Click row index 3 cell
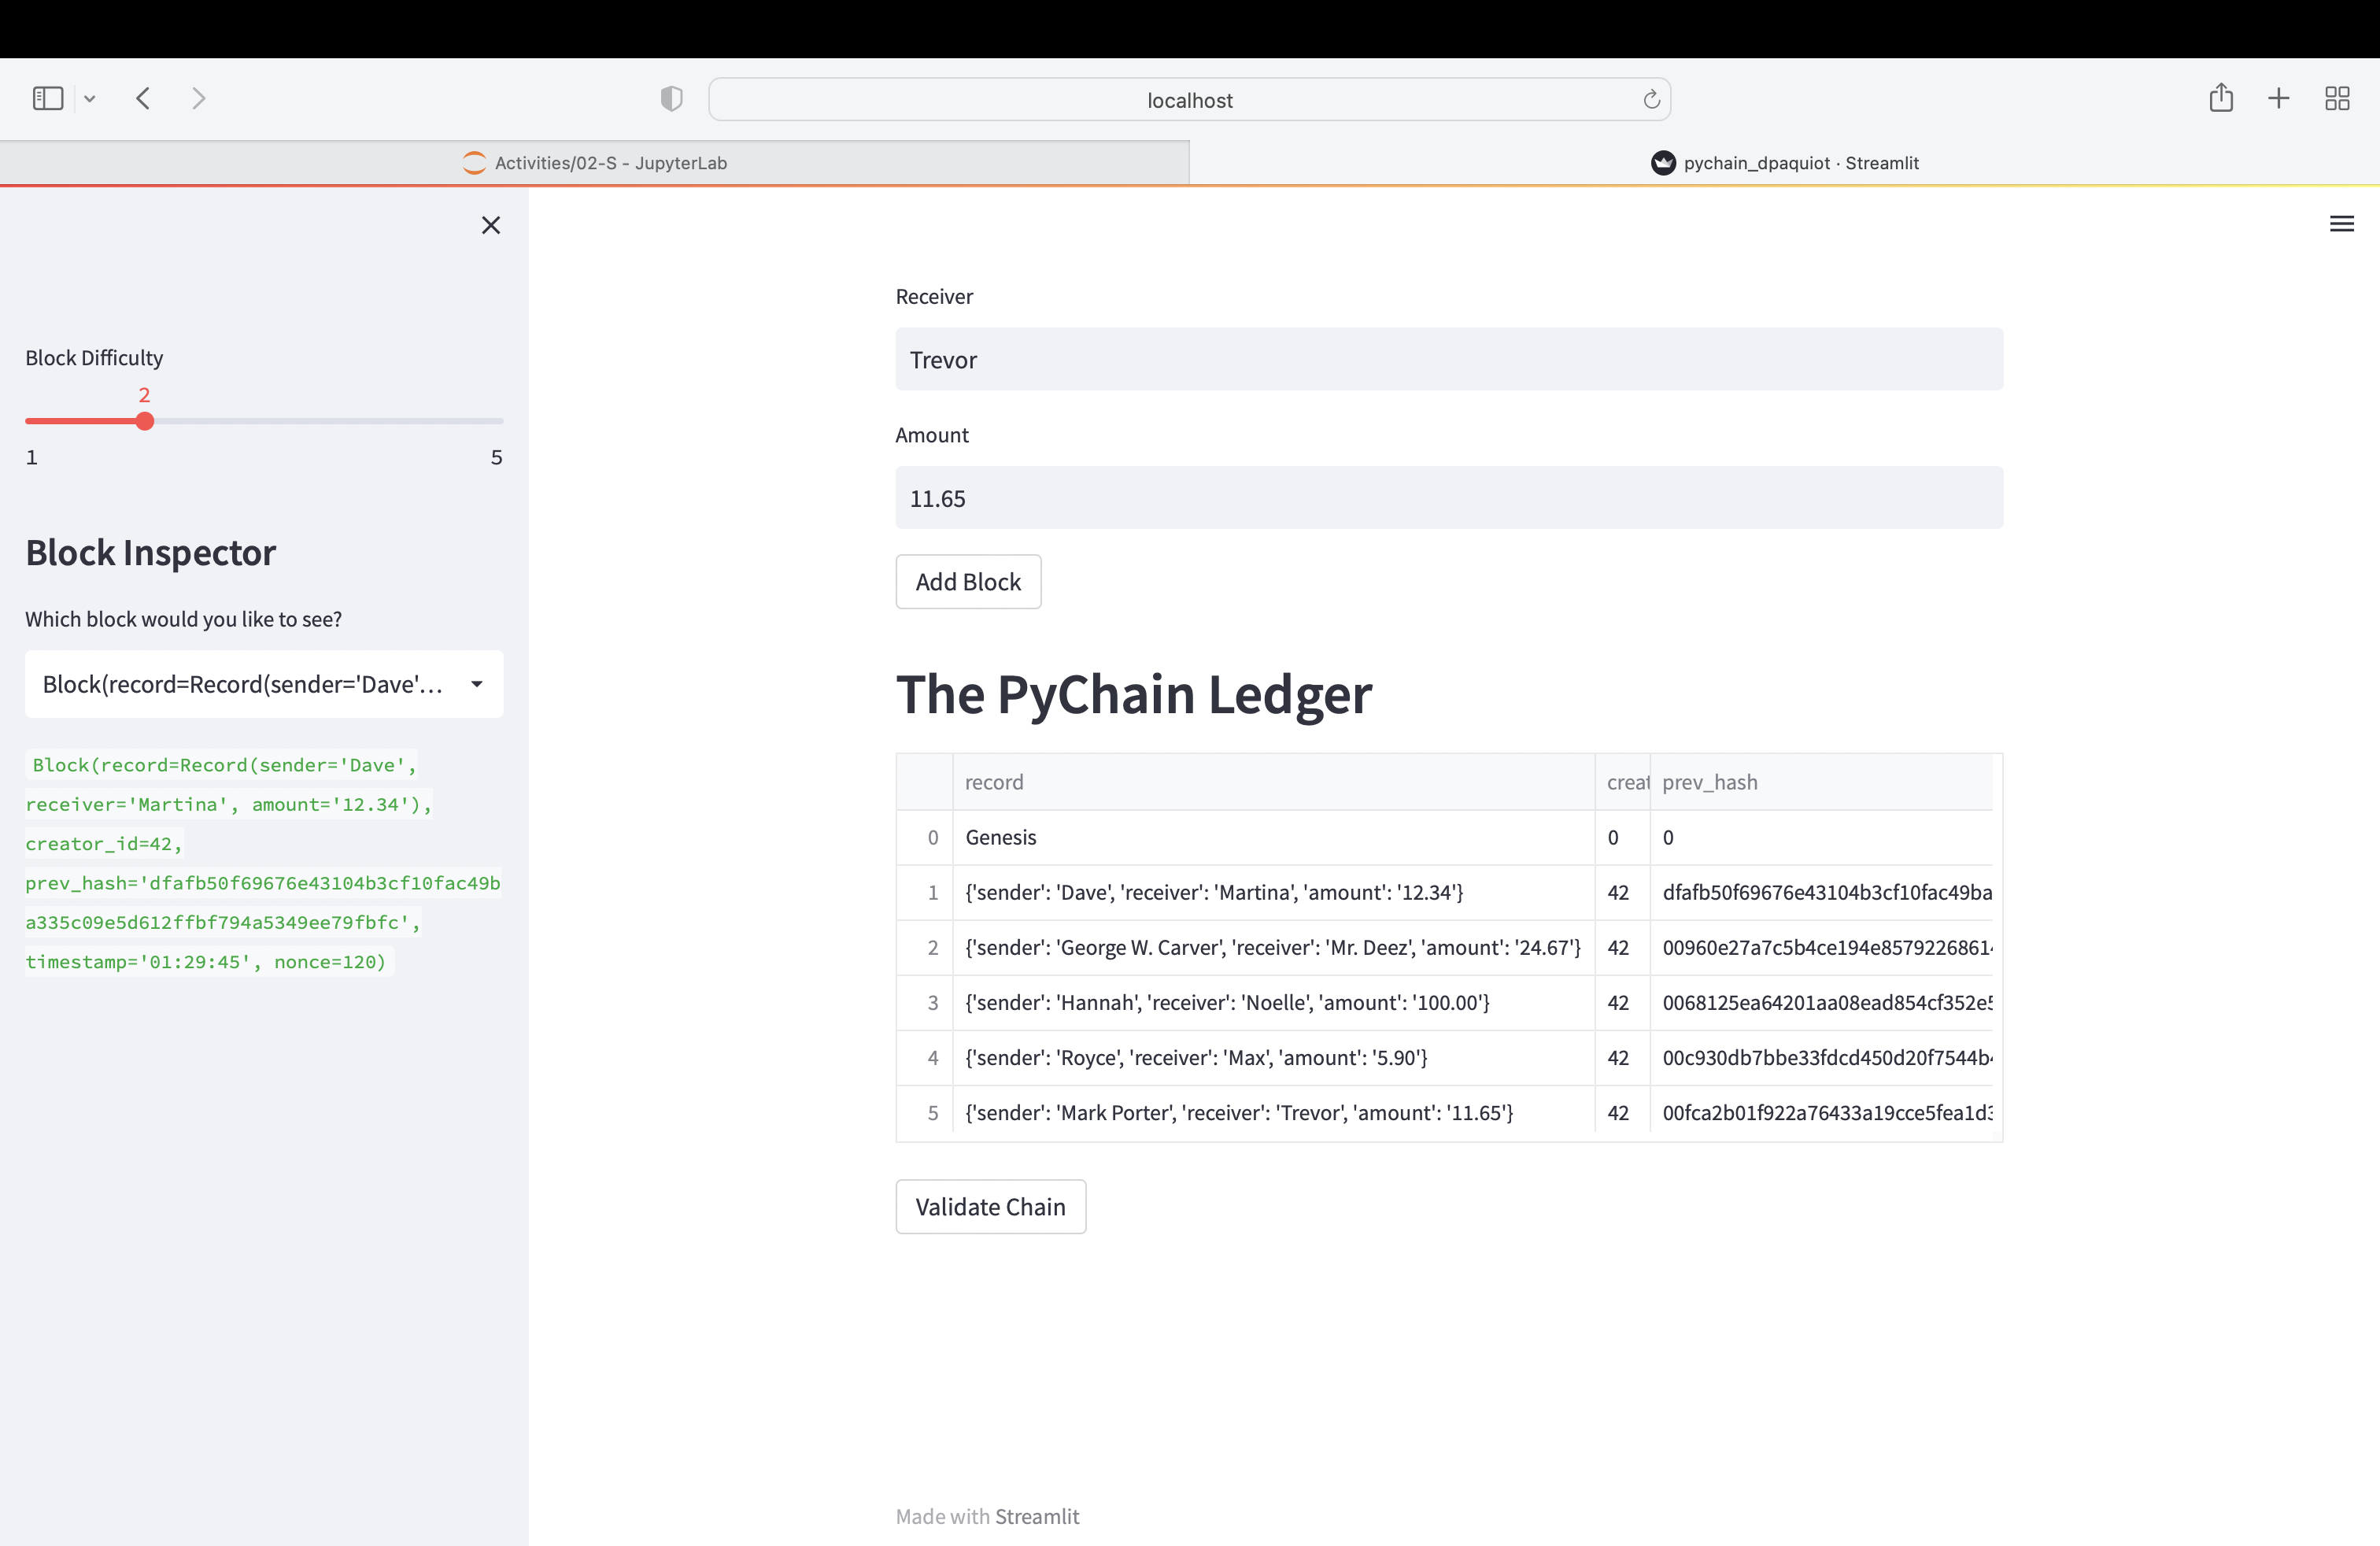Viewport: 2380px width, 1546px height. point(925,1002)
